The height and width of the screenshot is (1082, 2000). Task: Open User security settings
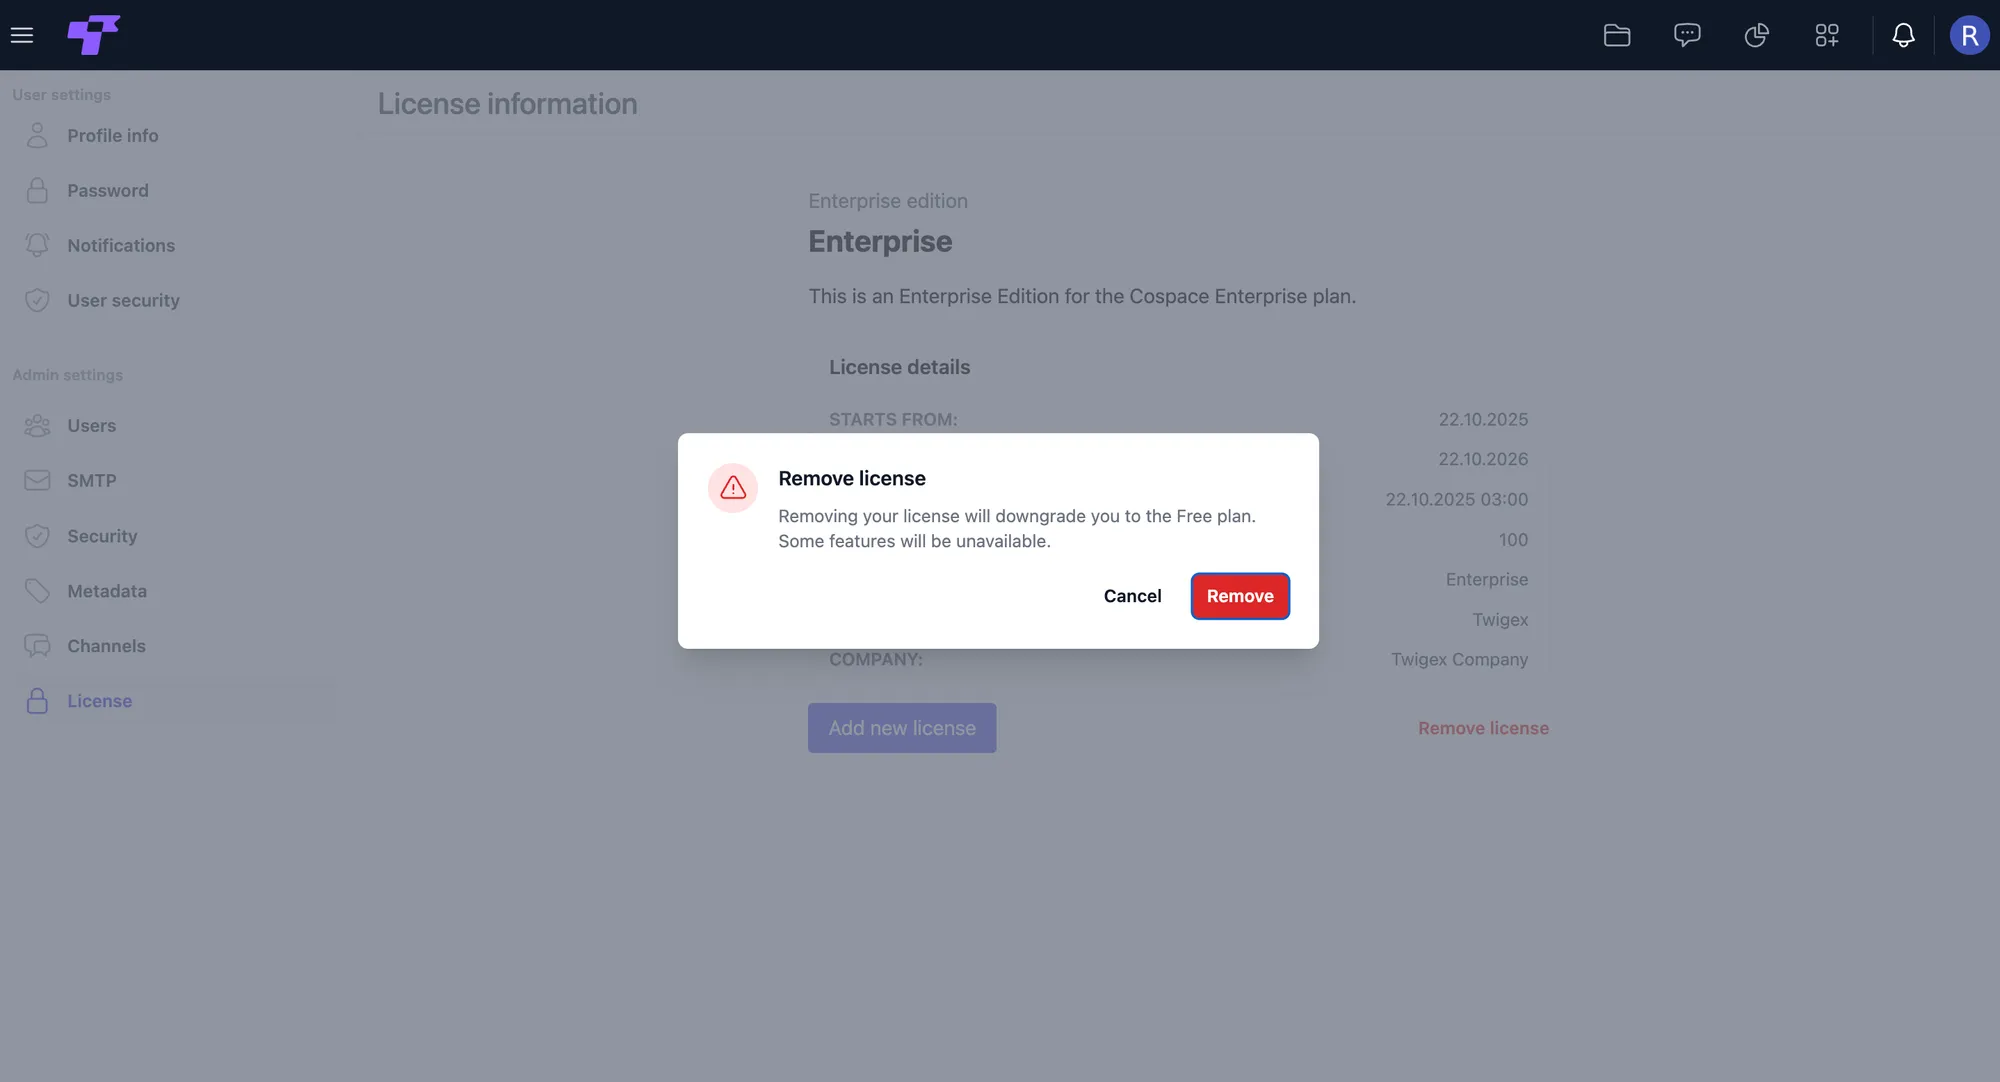point(123,300)
